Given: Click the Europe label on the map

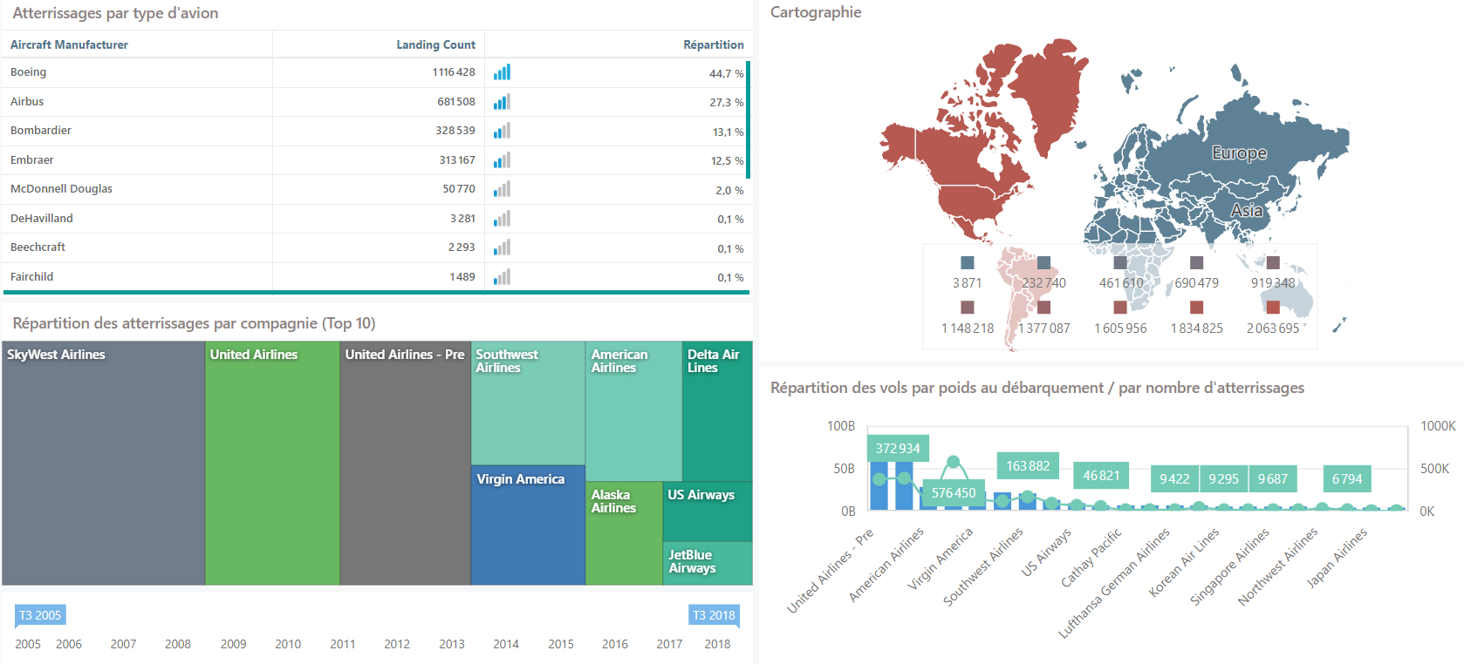Looking at the screenshot, I should click(x=1239, y=153).
